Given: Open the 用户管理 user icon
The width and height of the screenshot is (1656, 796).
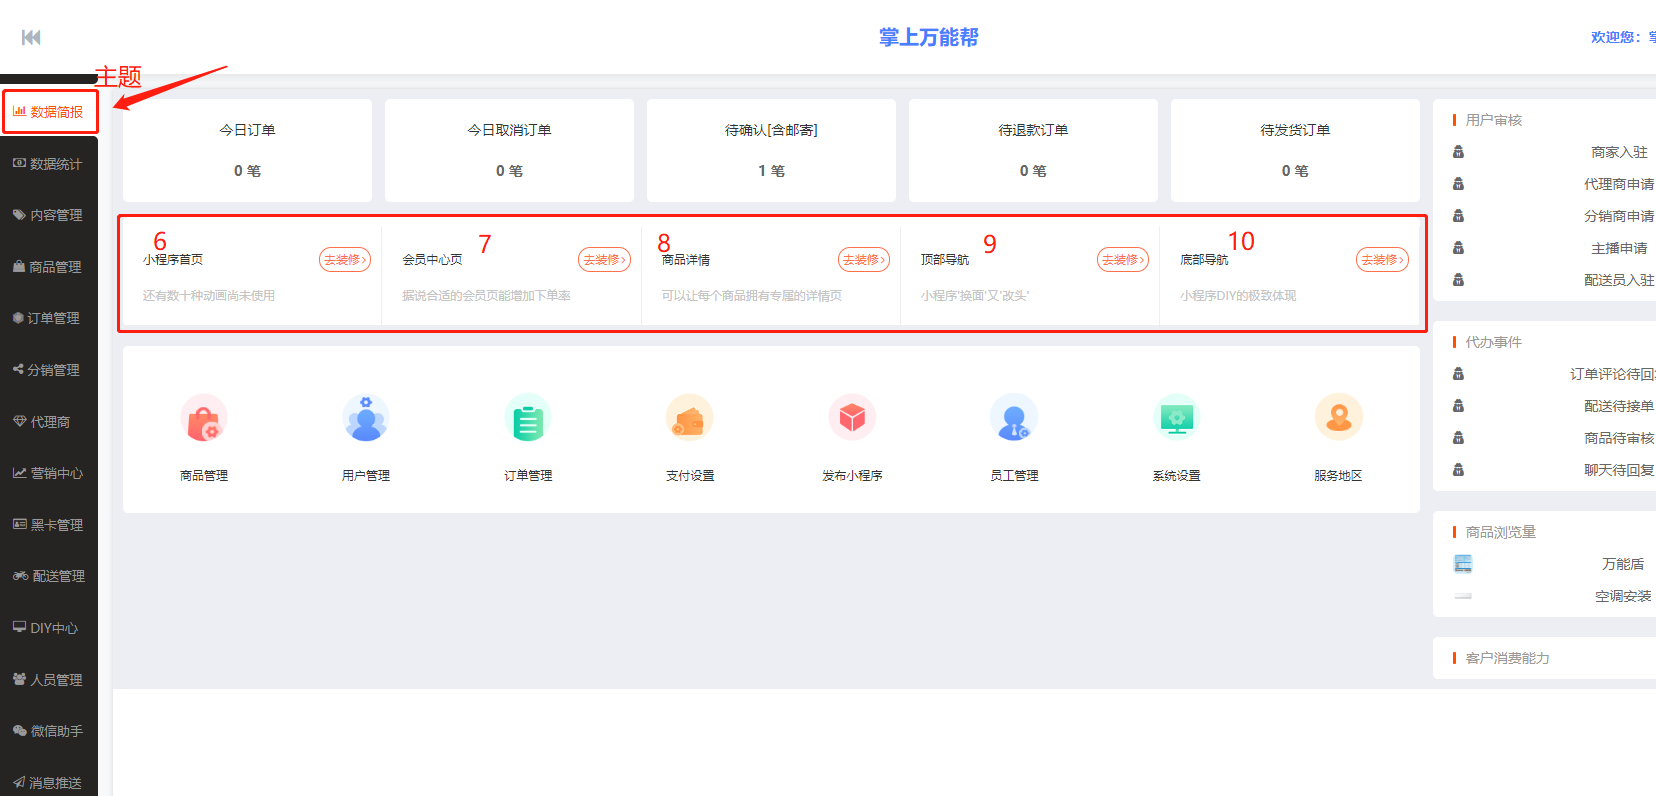Looking at the screenshot, I should [366, 419].
